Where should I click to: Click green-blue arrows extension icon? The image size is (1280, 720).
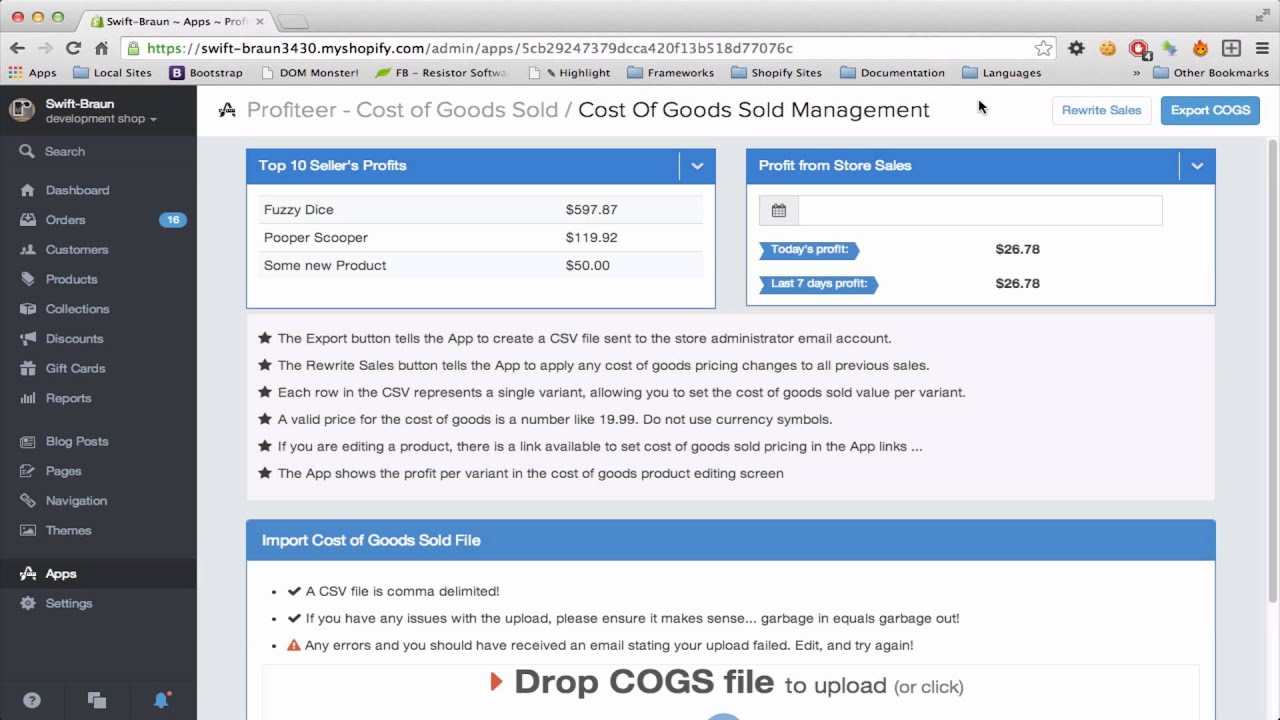(x=1169, y=48)
